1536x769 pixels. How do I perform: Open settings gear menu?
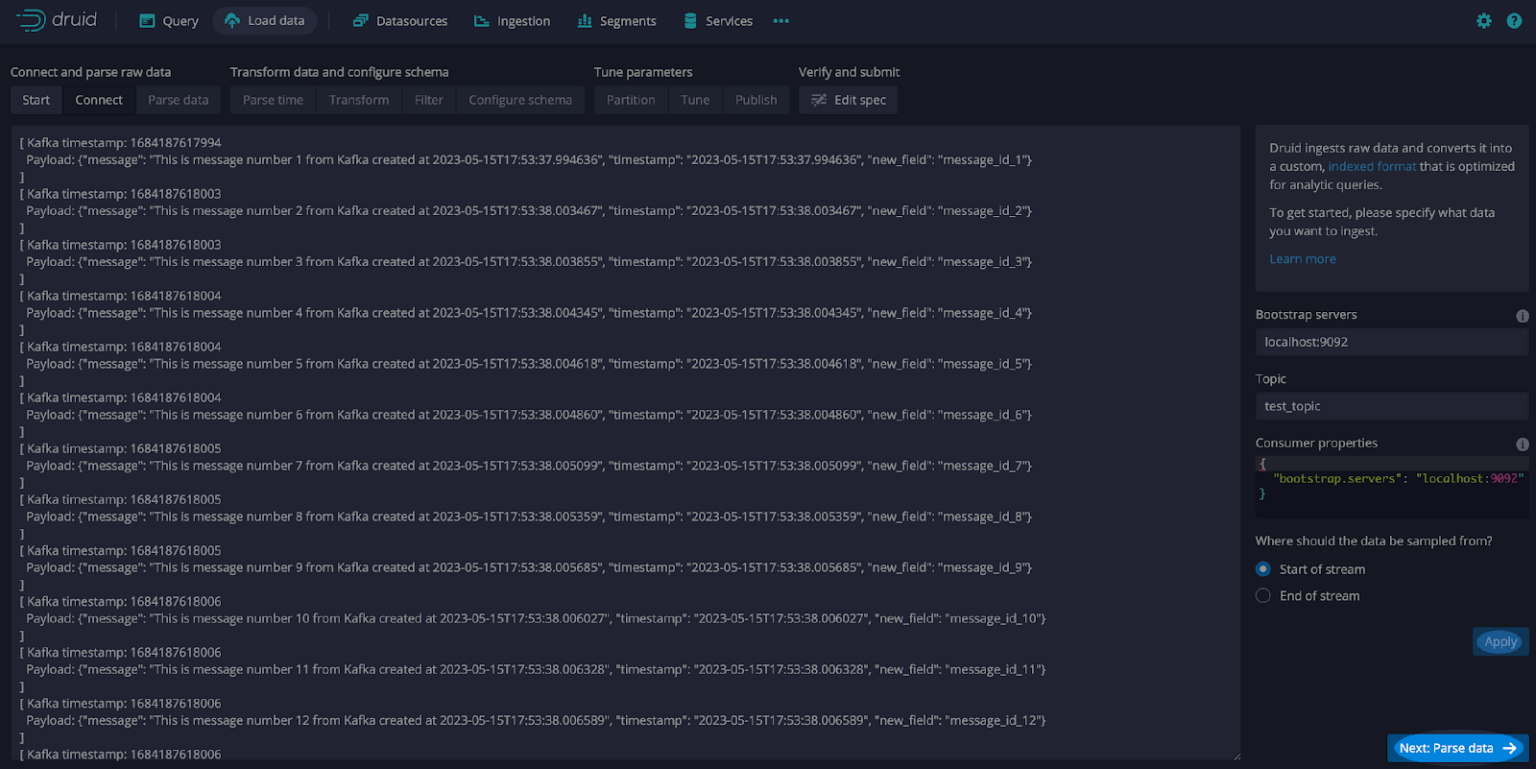click(x=1484, y=20)
